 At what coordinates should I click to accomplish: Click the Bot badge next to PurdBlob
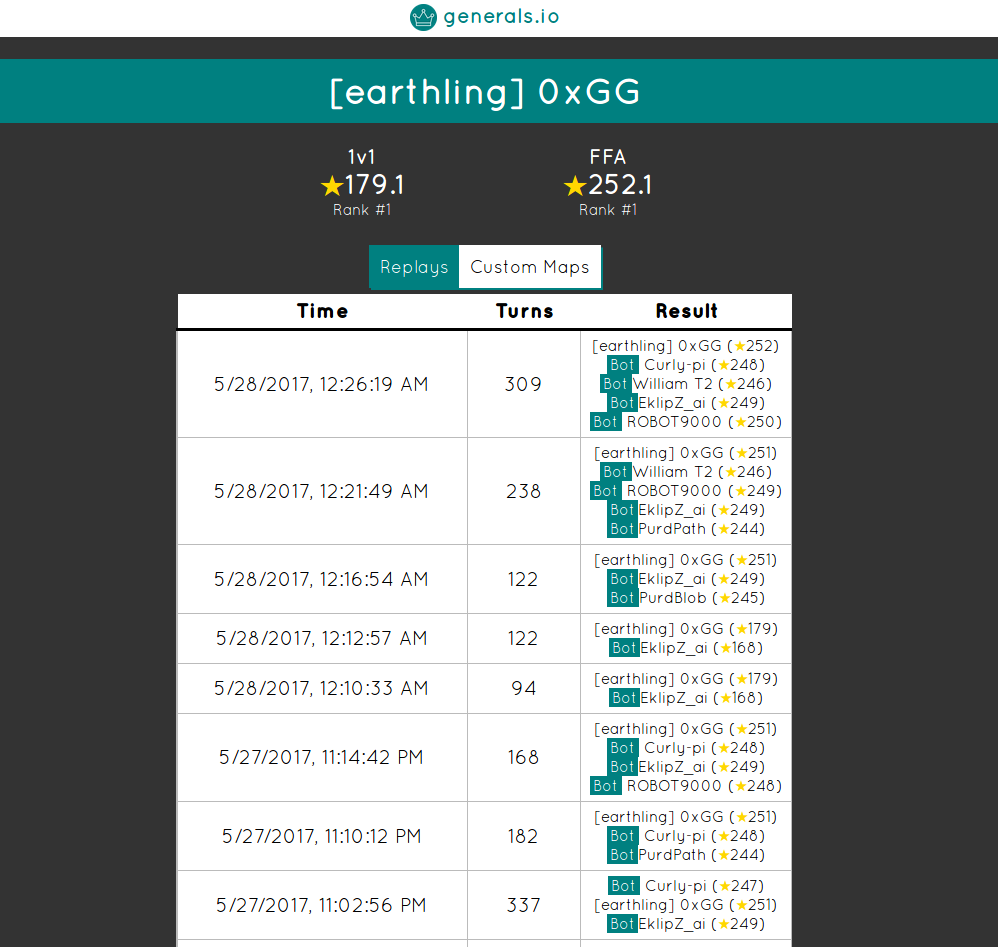coord(622,598)
